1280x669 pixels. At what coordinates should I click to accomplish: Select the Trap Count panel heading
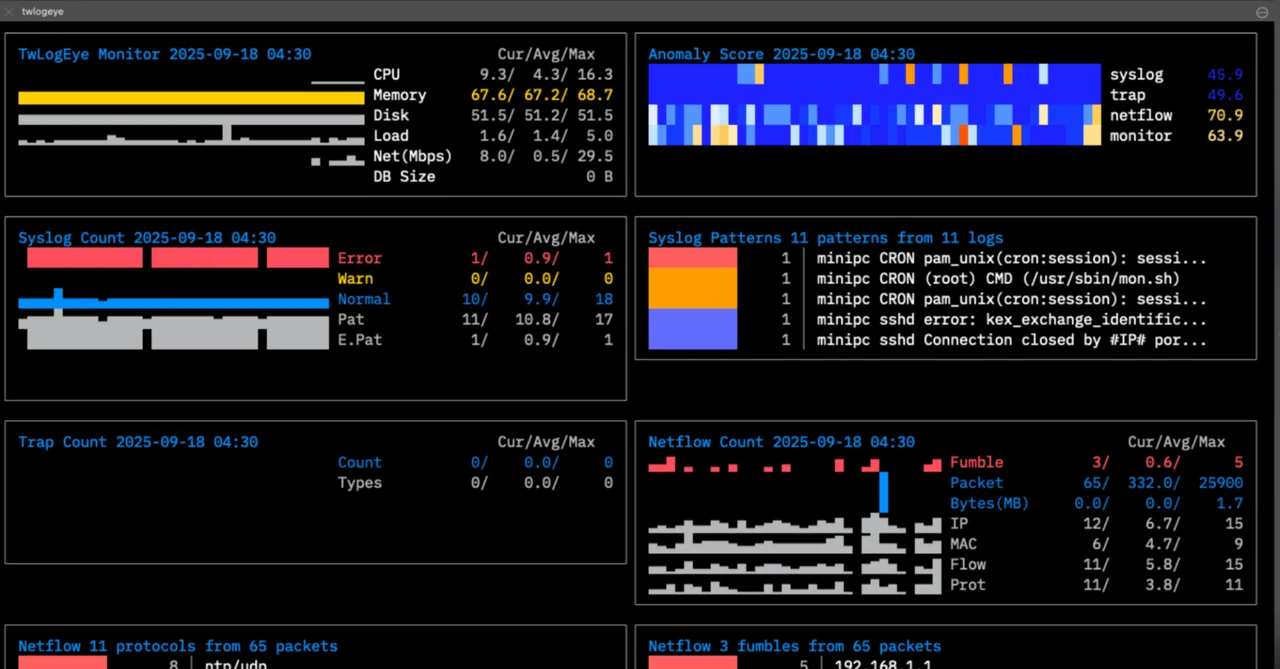click(138, 442)
